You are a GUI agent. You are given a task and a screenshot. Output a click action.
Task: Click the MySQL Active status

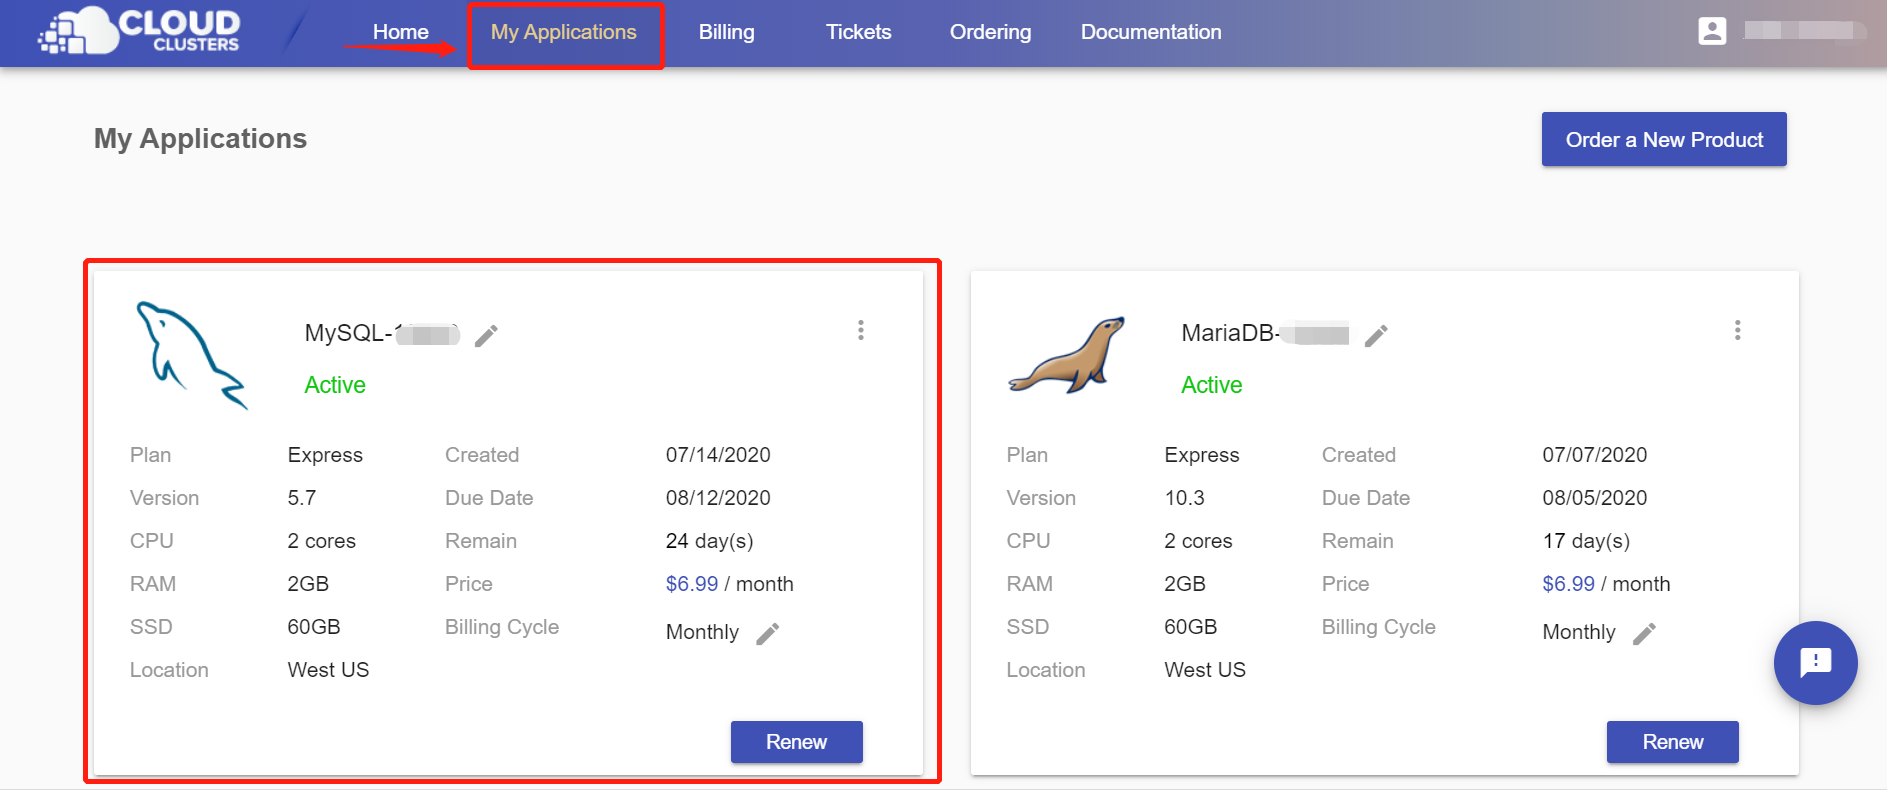click(335, 385)
